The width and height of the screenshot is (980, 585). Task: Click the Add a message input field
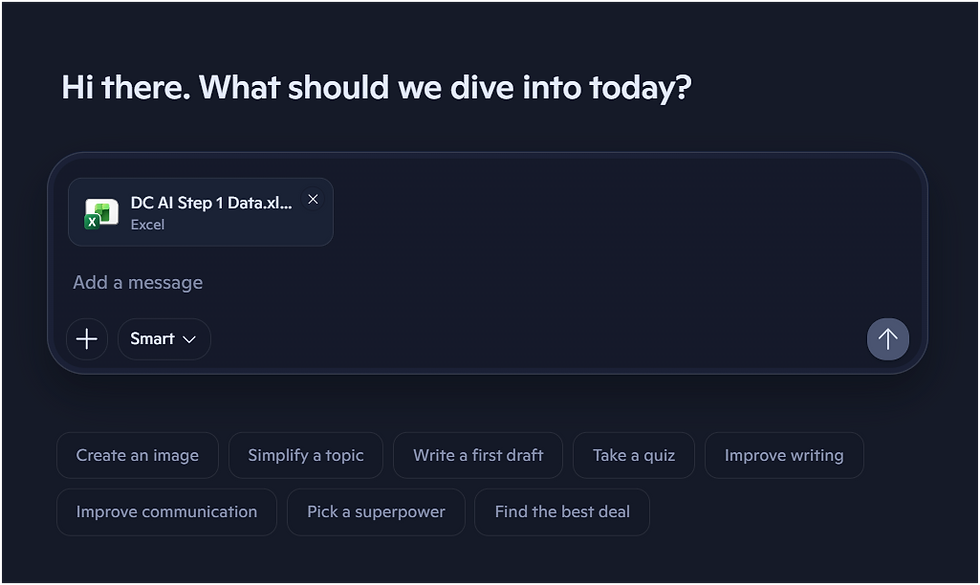[400, 283]
